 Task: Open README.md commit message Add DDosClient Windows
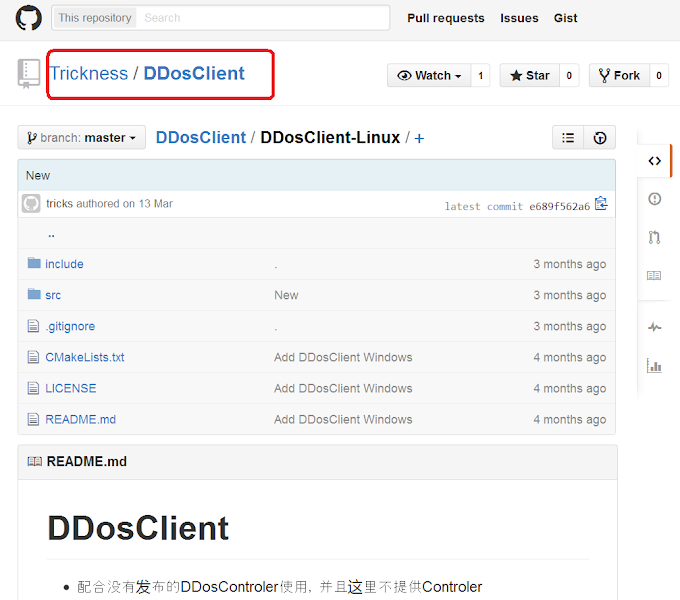(x=343, y=419)
